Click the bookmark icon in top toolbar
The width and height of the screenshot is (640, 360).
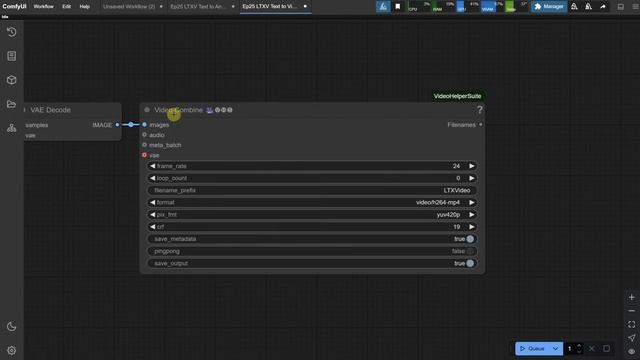point(398,7)
